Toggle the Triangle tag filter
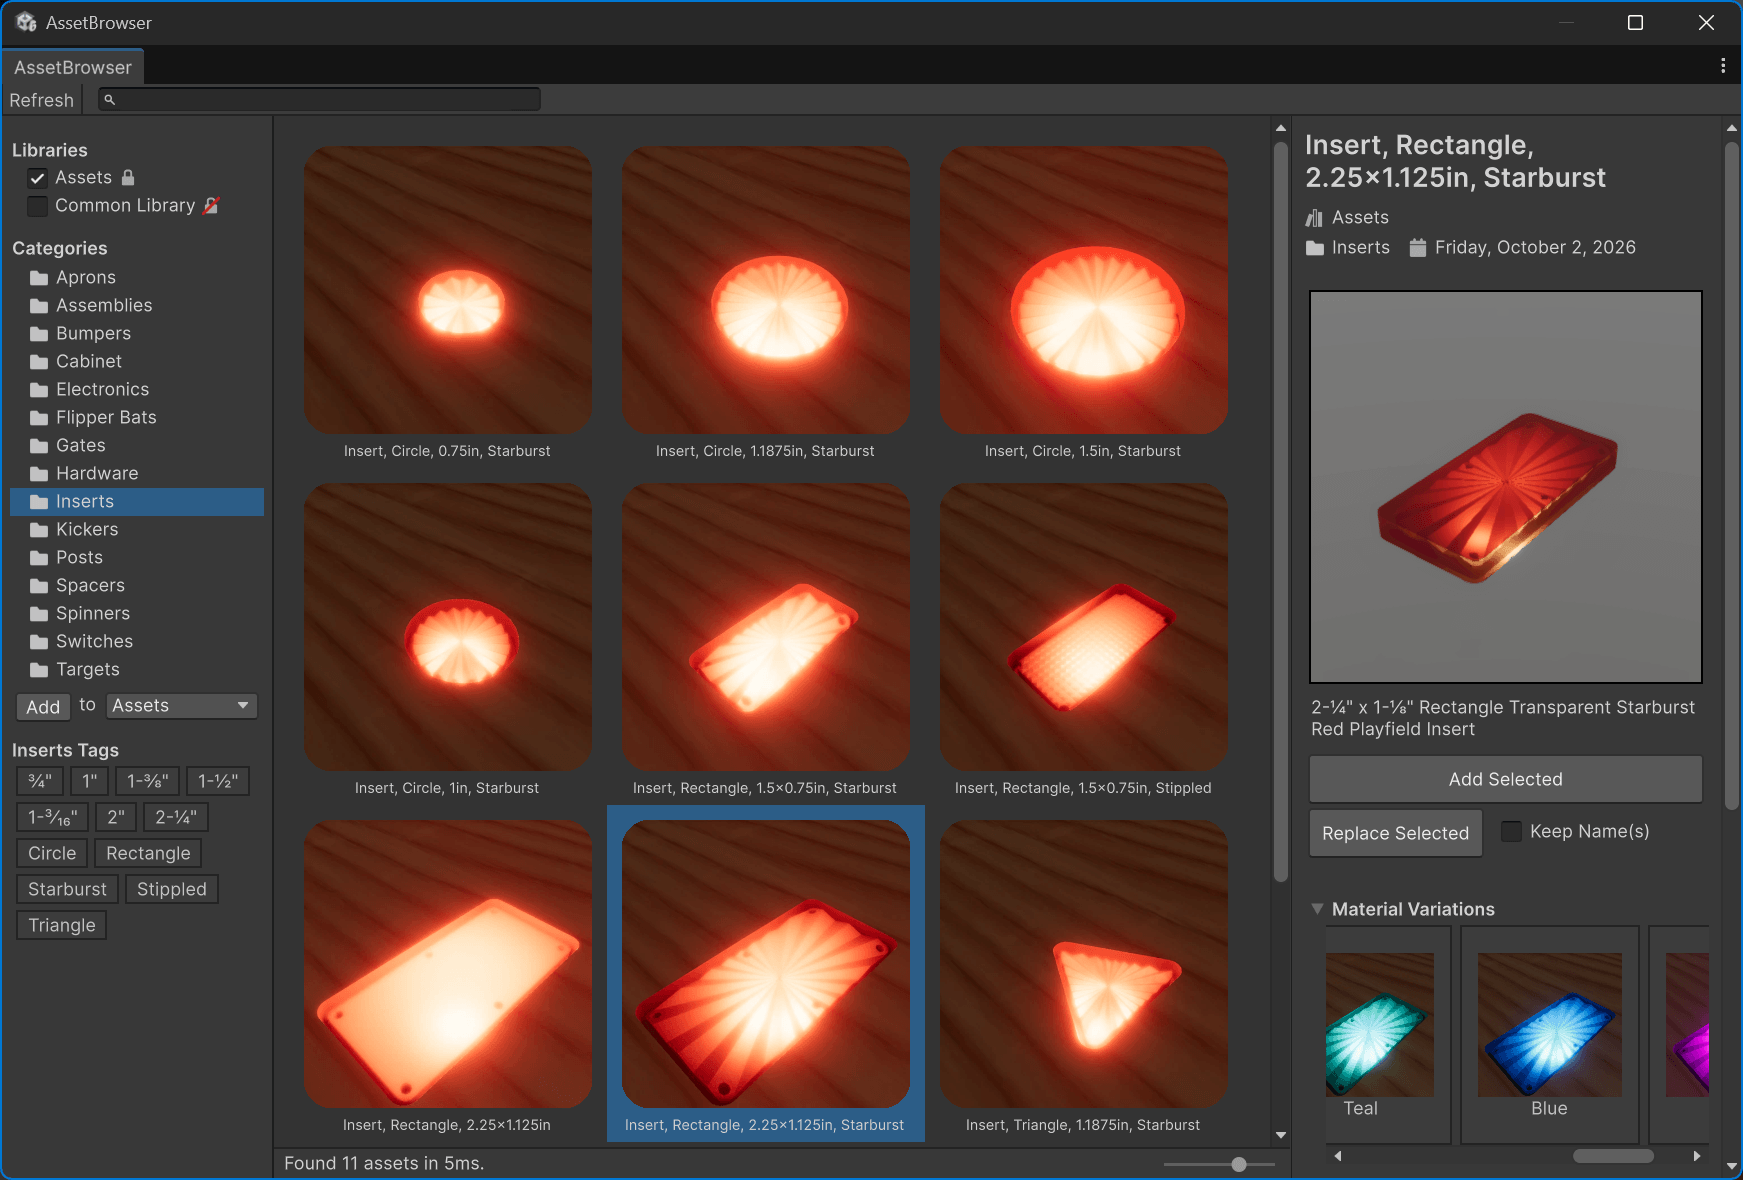1743x1180 pixels. 62,925
